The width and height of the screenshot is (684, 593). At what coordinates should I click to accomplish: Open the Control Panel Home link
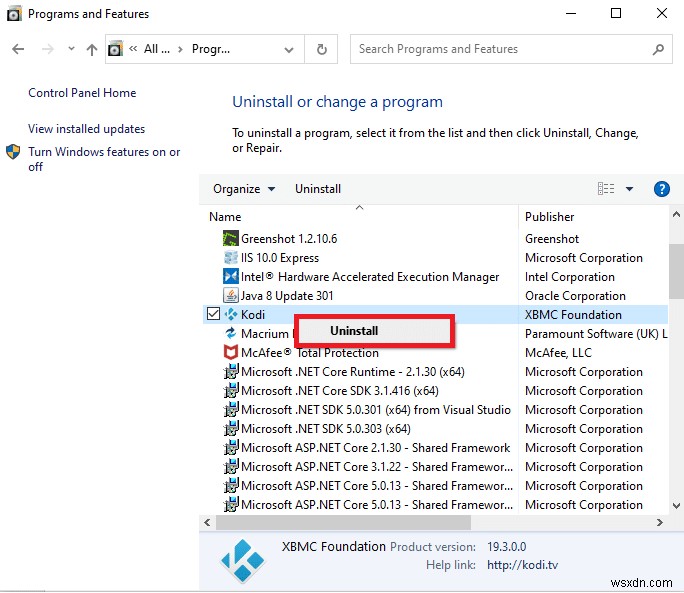coord(82,93)
